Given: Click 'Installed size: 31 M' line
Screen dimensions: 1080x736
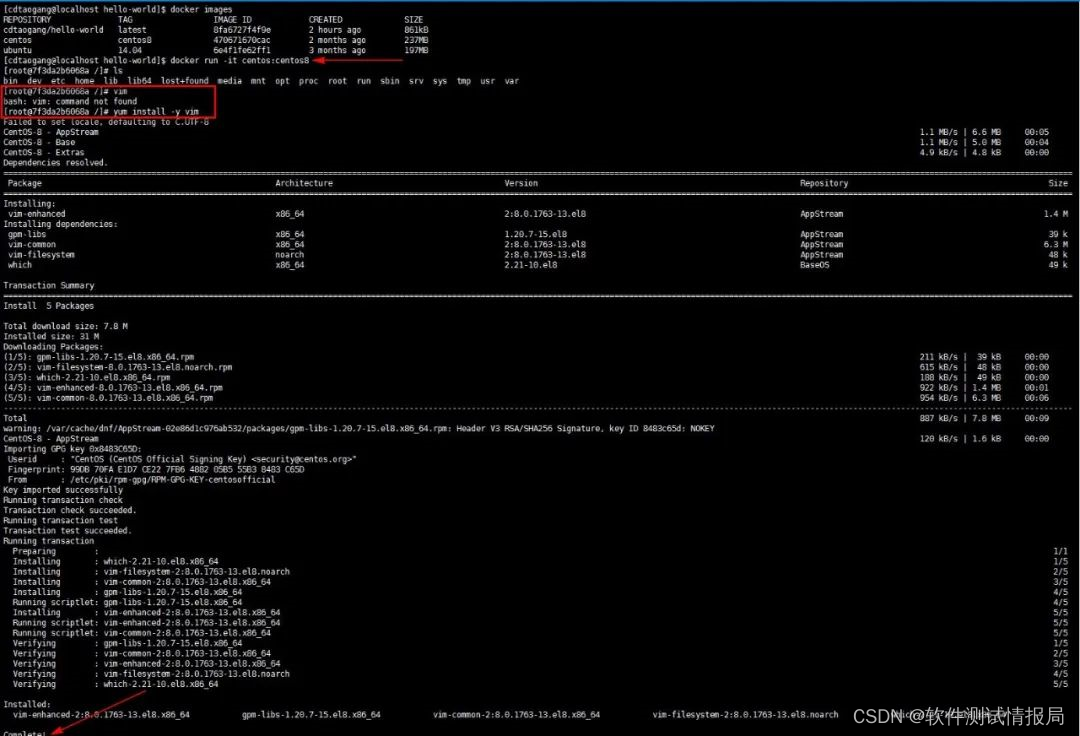Looking at the screenshot, I should 51,337.
